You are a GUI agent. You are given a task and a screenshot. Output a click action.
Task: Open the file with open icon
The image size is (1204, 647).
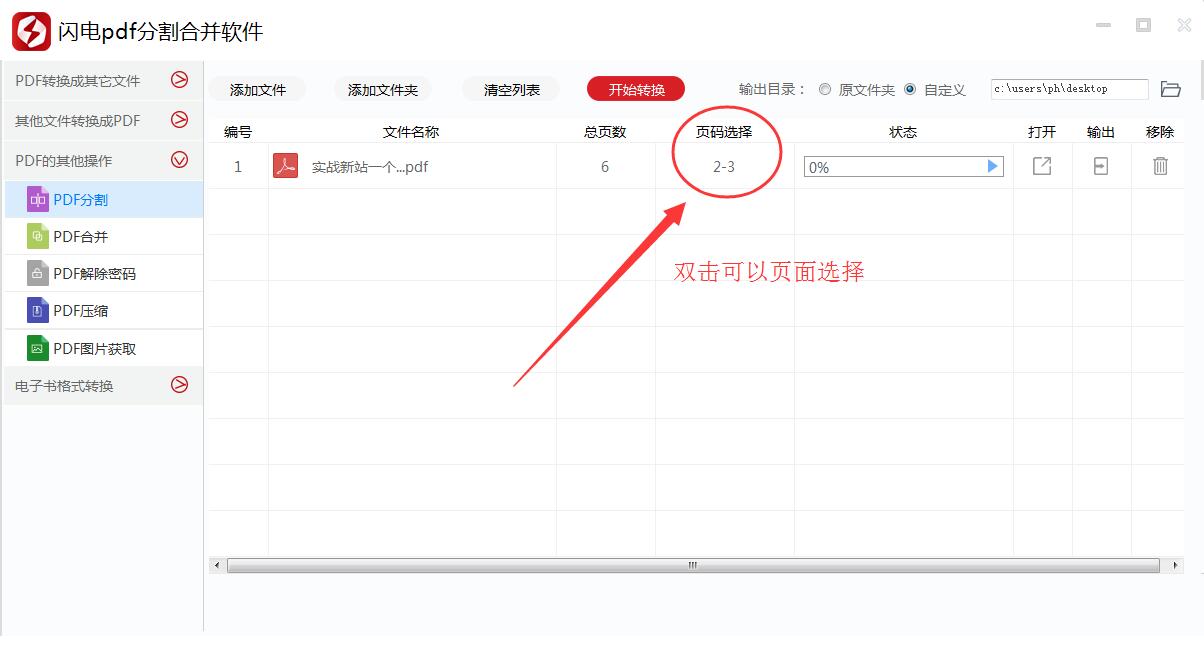coord(1042,166)
